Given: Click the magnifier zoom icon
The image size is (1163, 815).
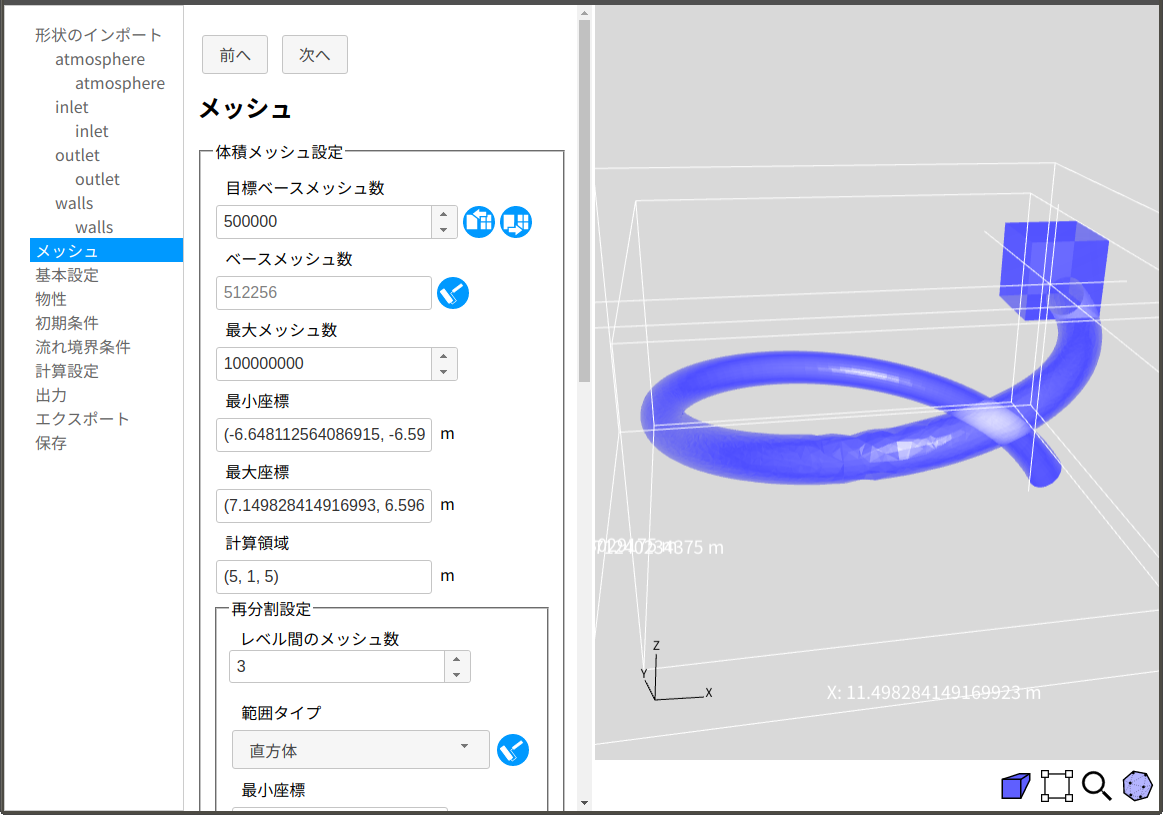Looking at the screenshot, I should click(x=1096, y=786).
